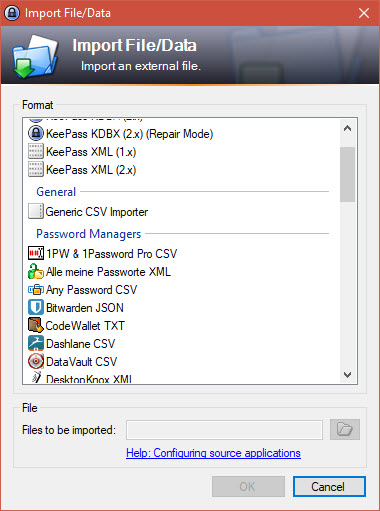
Task: Click the KeePass XML (1.x) format icon
Action: click(x=36, y=151)
